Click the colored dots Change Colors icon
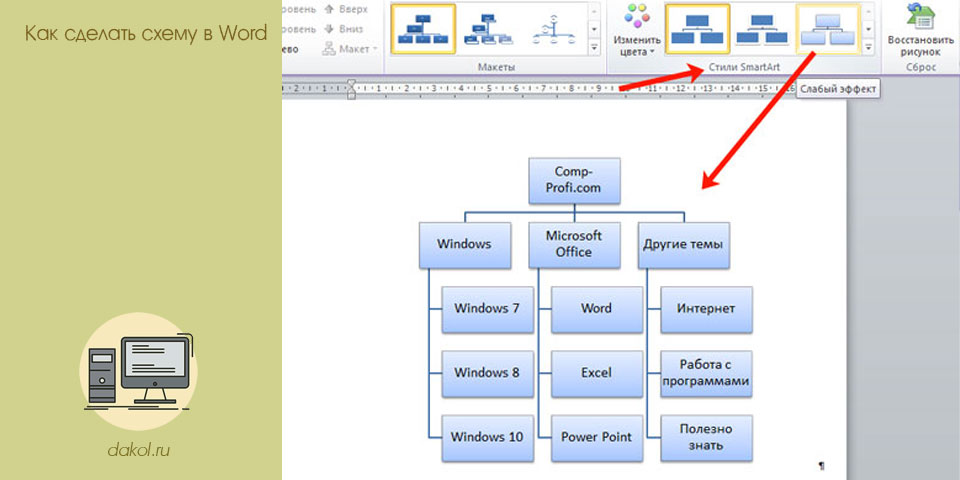The height and width of the screenshot is (480, 960). 636,17
